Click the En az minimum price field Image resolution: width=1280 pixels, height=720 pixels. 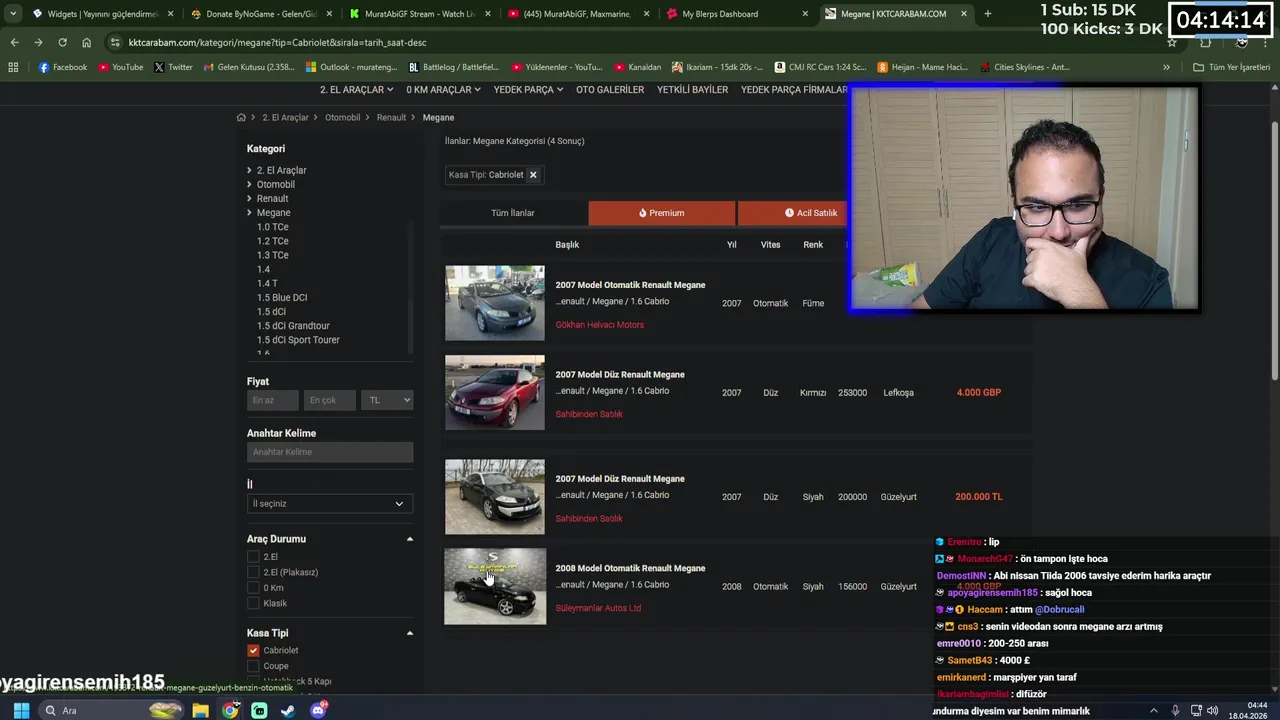[273, 400]
